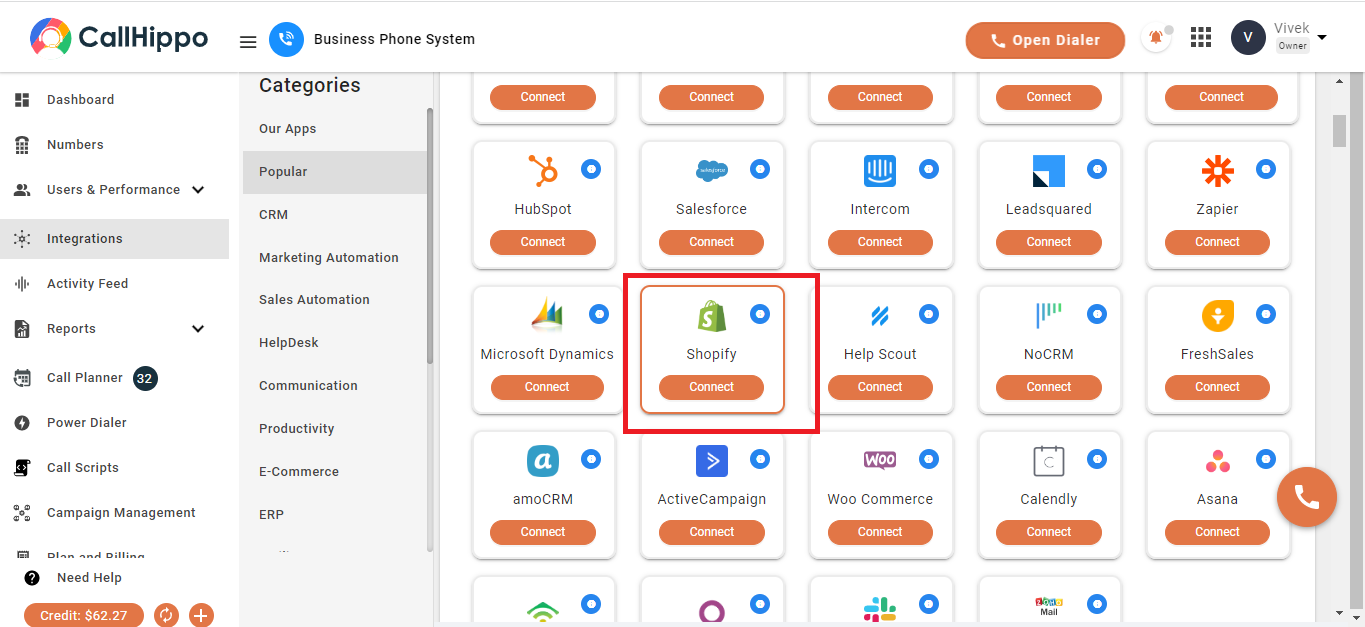Select the Marketing Automation category
Image resolution: width=1365 pixels, height=627 pixels.
tap(334, 258)
